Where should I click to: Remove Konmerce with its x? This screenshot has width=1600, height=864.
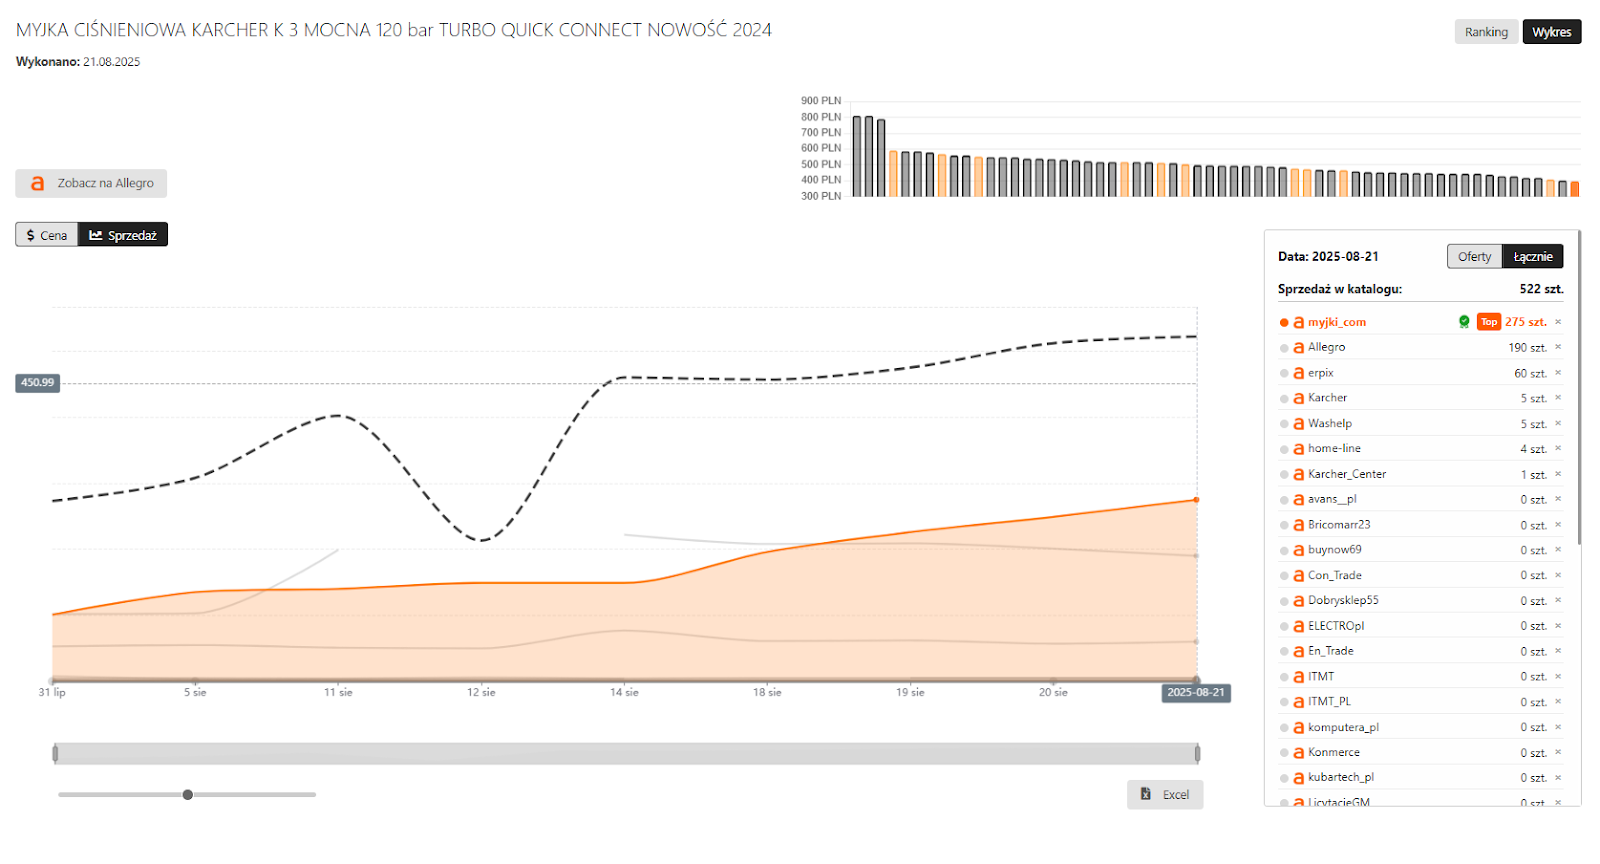pyautogui.click(x=1558, y=752)
